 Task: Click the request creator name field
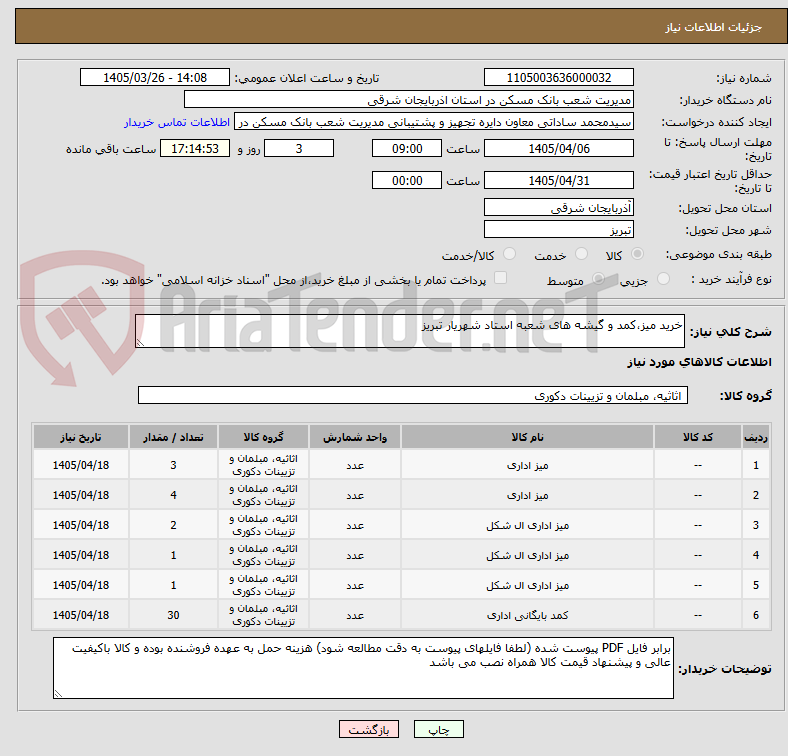point(434,122)
